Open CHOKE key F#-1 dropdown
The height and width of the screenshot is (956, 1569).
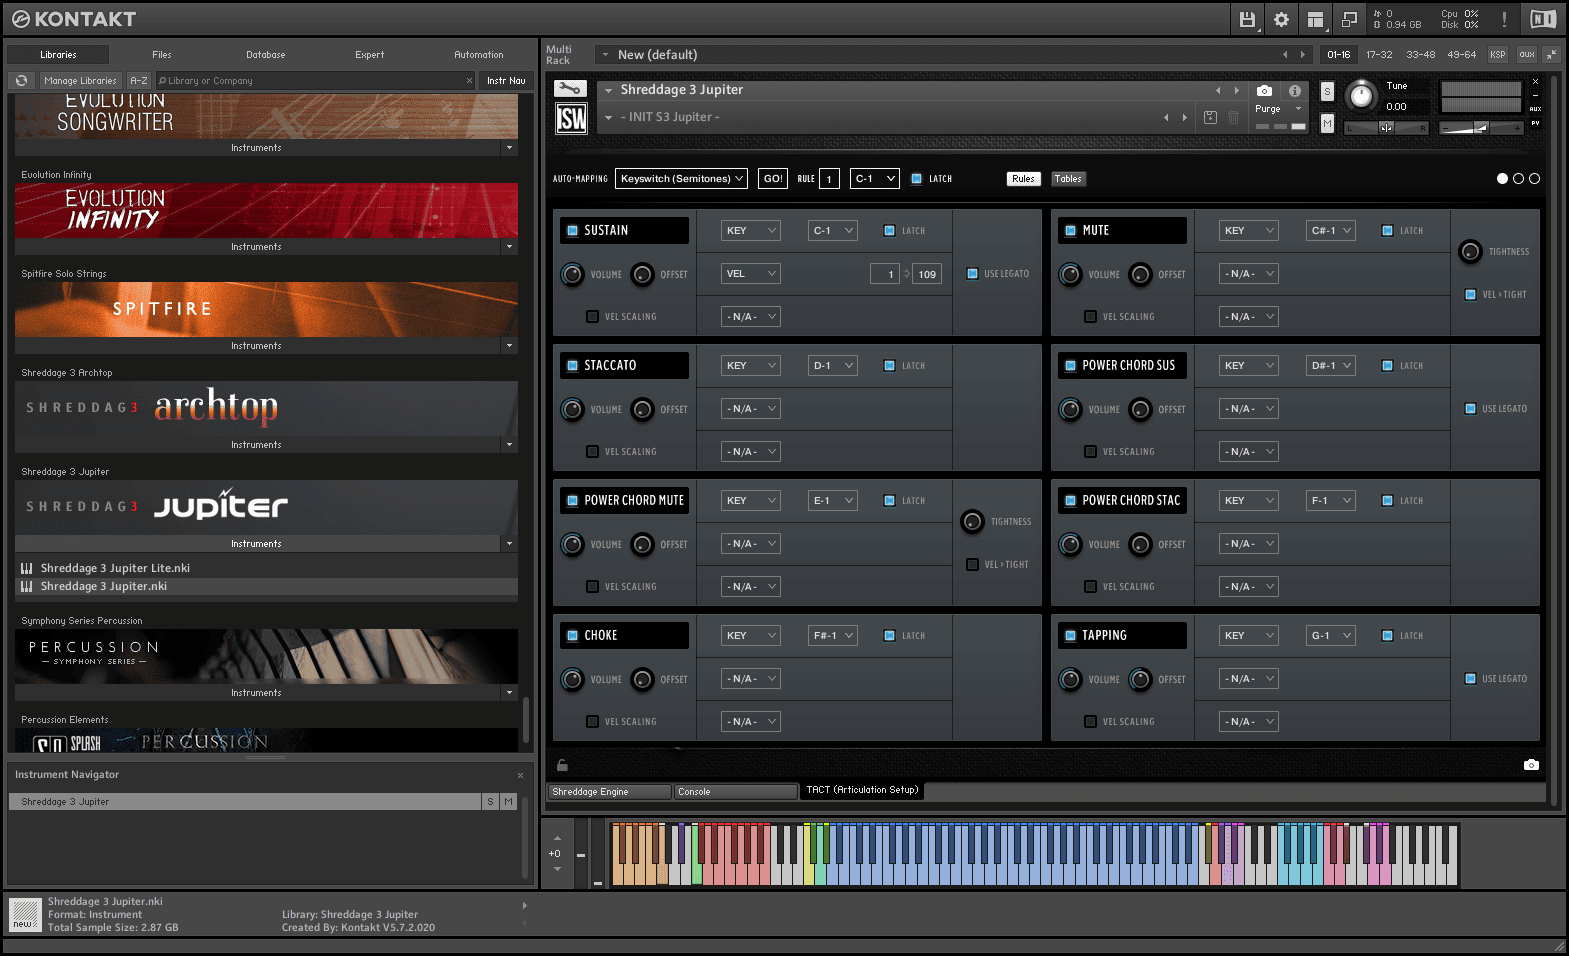pos(833,635)
